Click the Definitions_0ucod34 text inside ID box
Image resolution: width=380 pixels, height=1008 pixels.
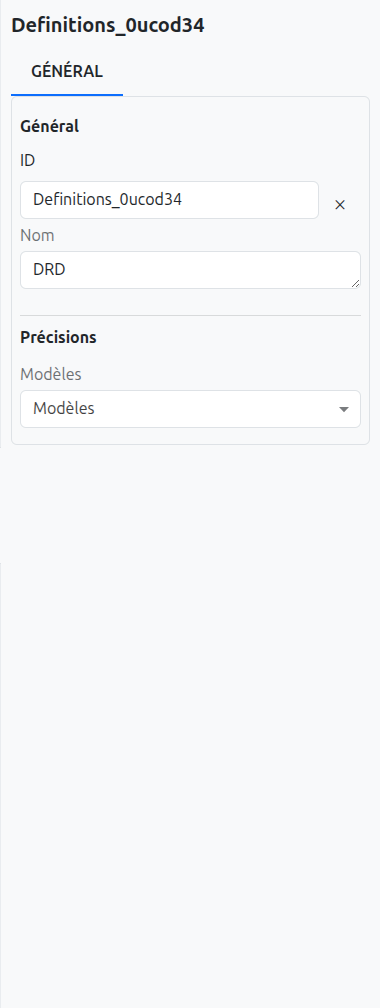click(107, 200)
